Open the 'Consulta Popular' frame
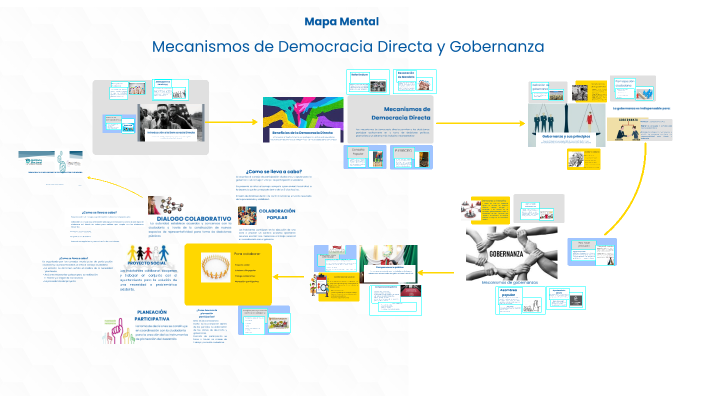 point(365,157)
